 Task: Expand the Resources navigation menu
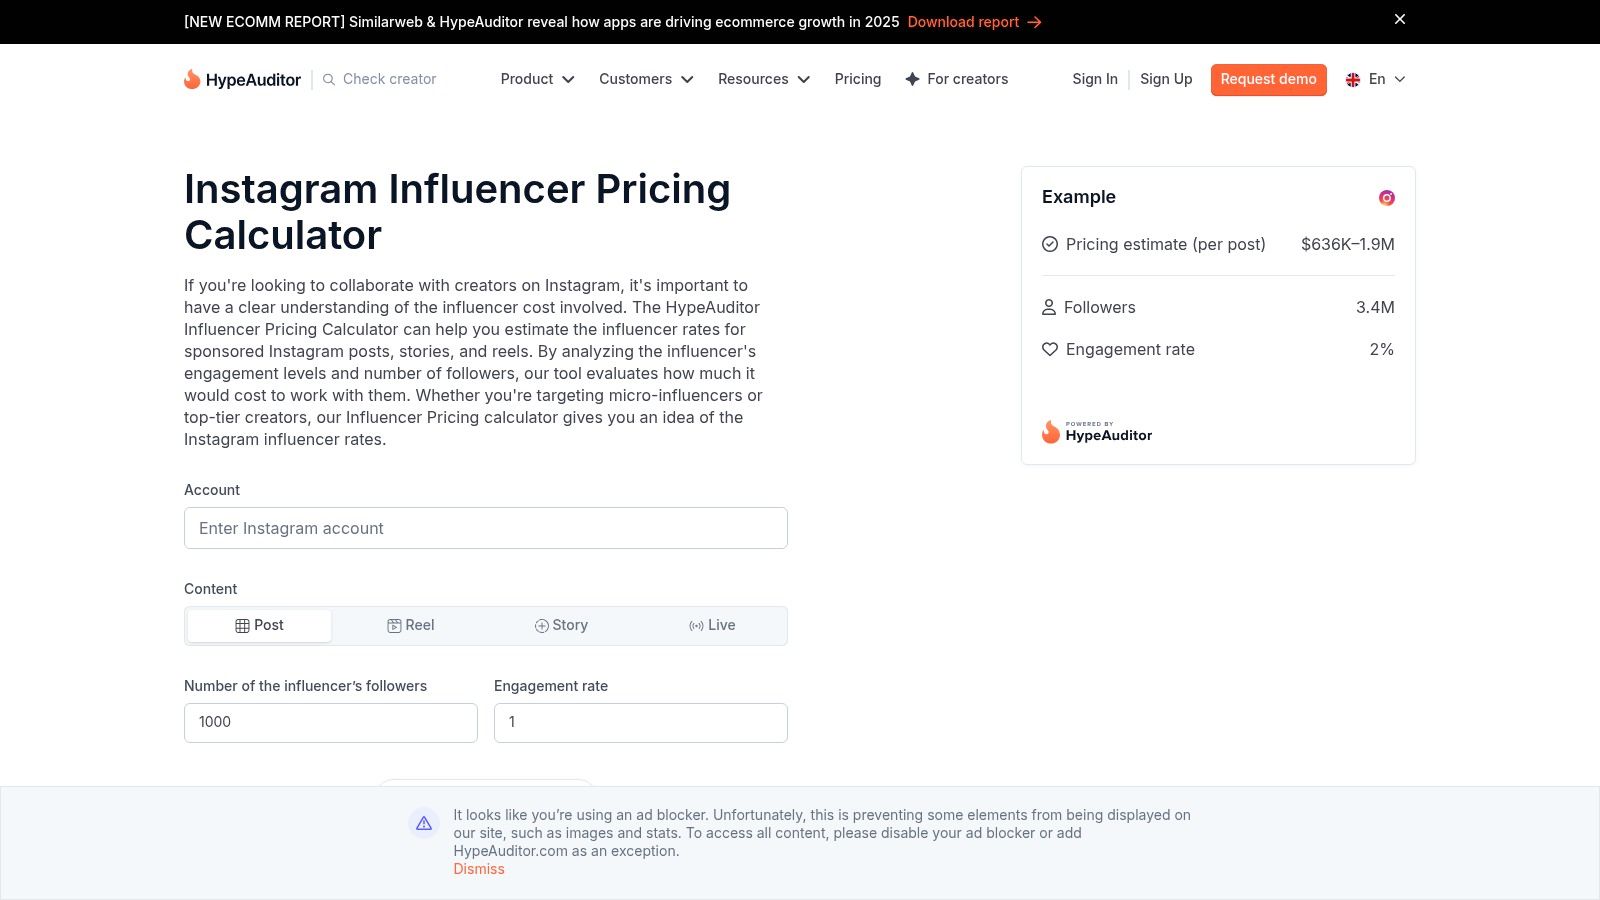[x=763, y=79]
